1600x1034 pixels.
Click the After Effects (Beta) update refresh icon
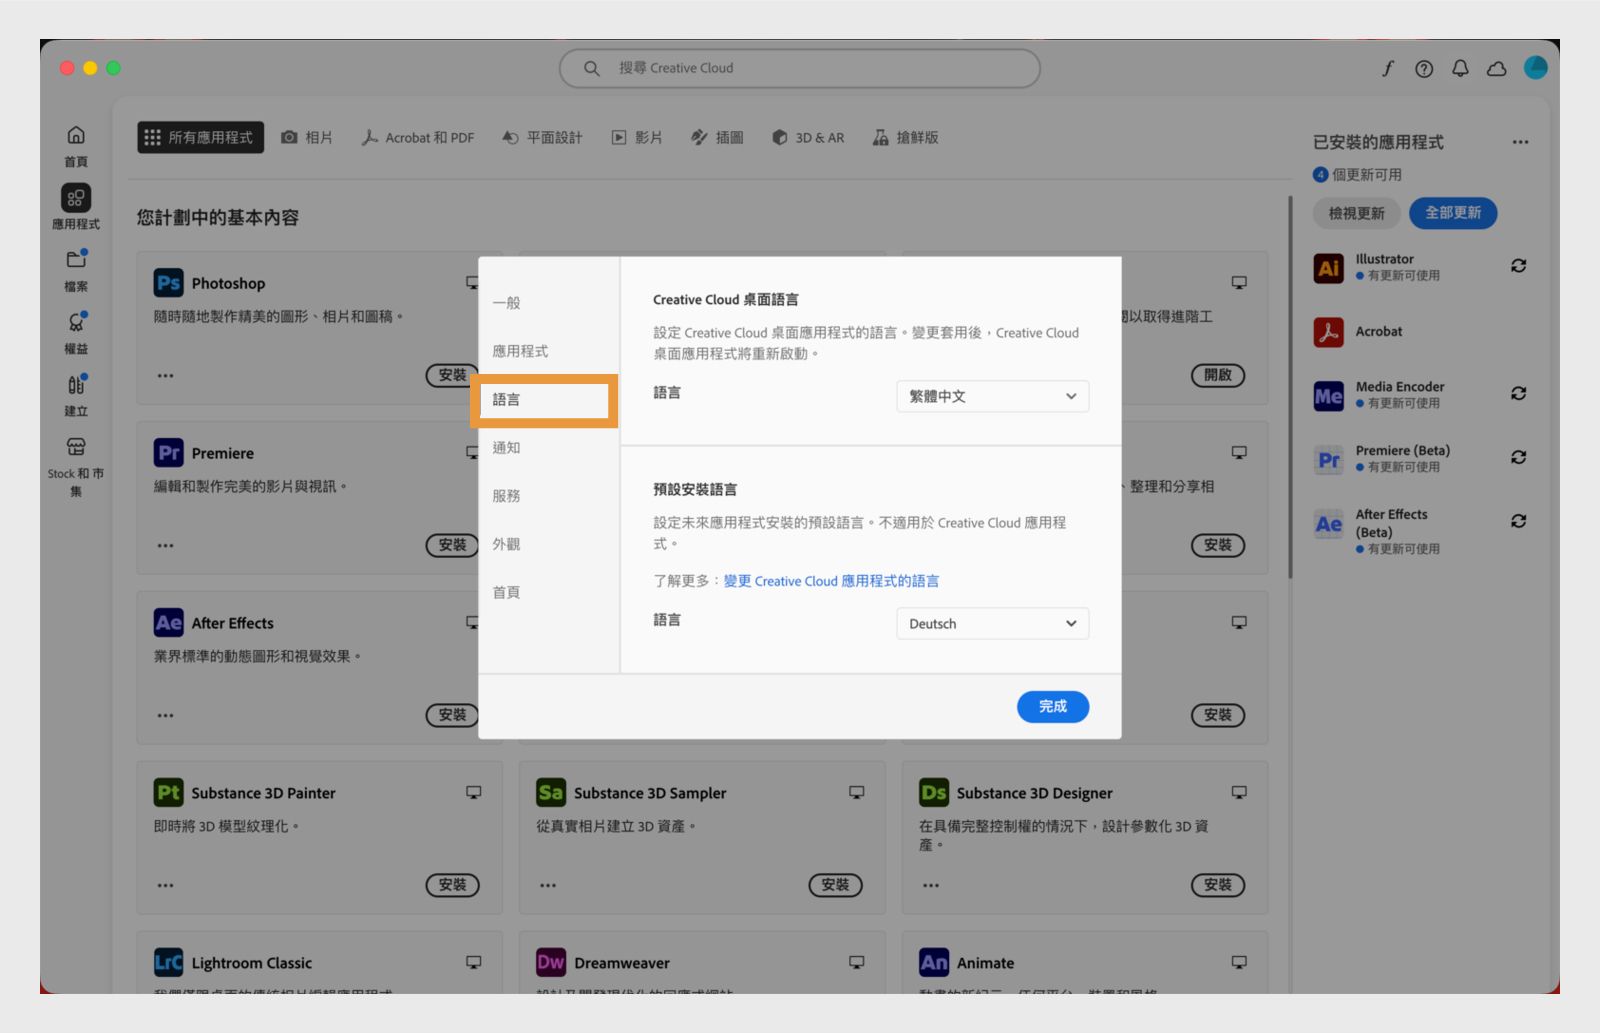tap(1518, 521)
